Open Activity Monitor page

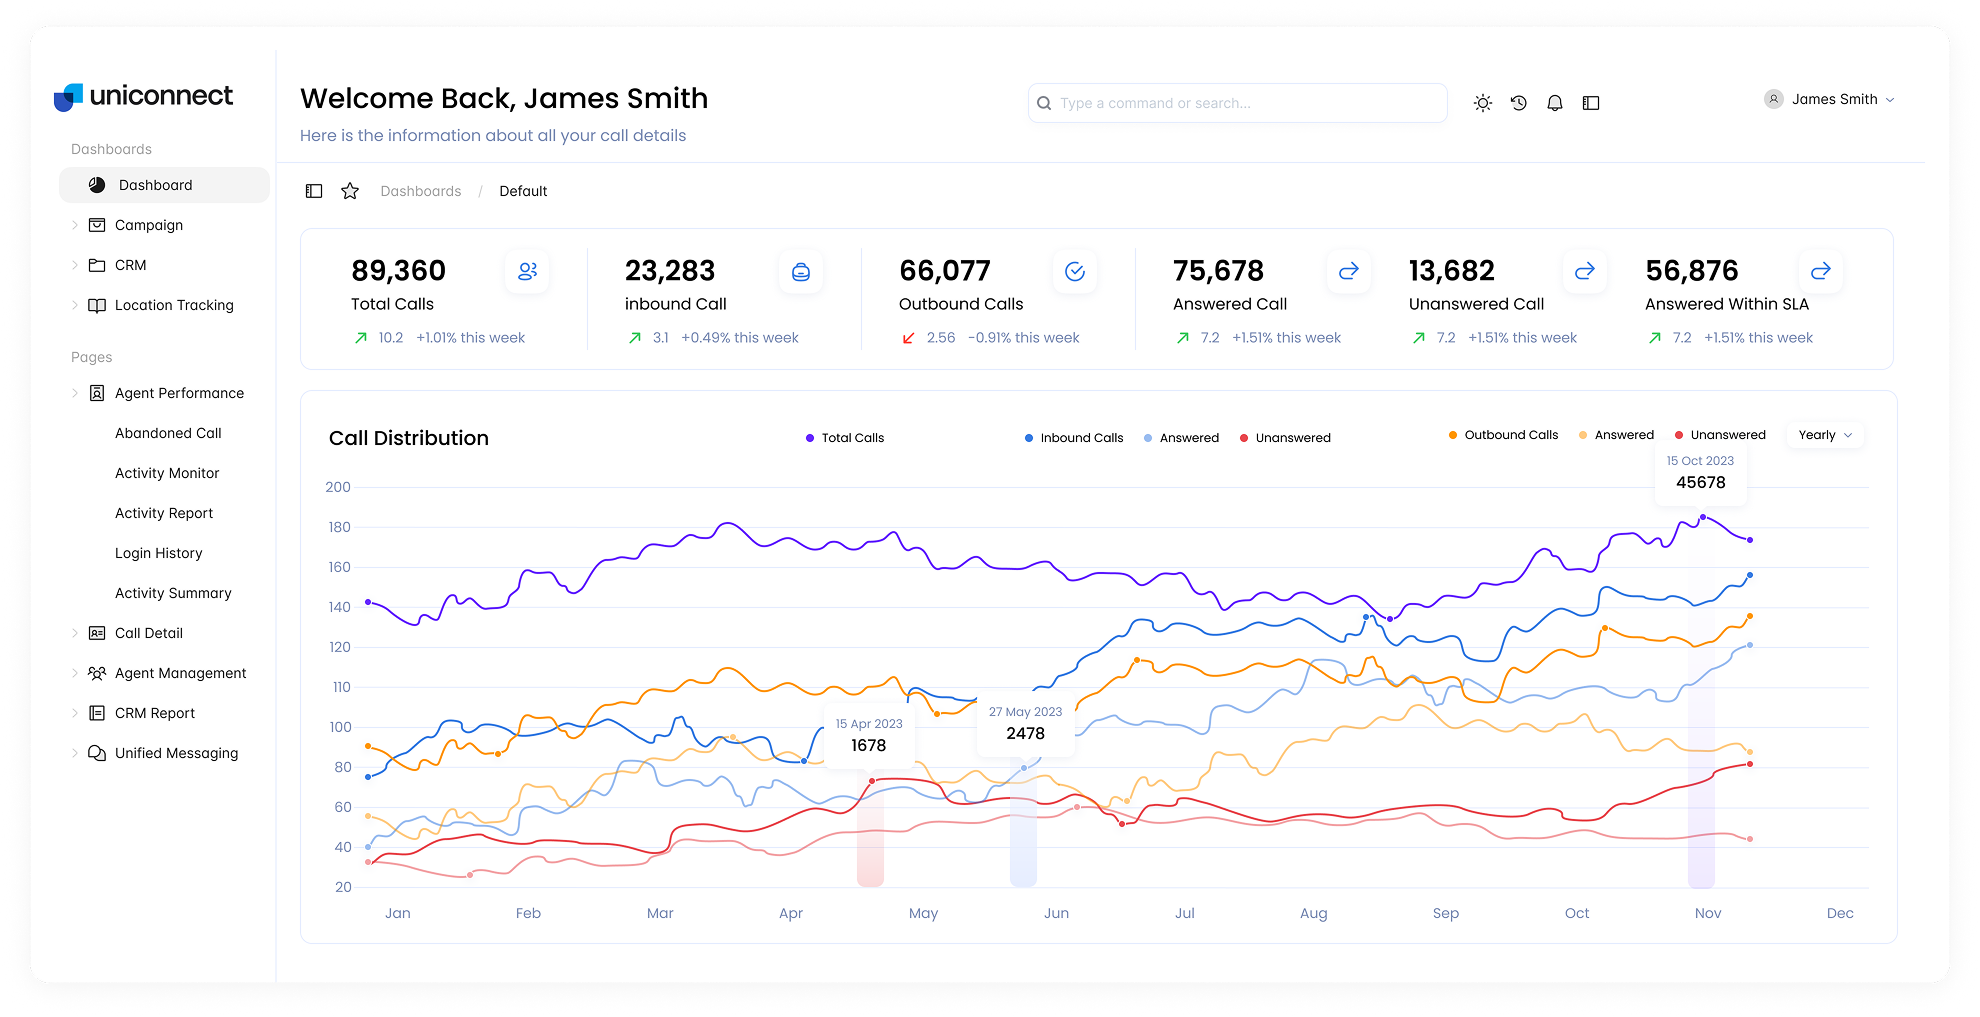coord(167,473)
